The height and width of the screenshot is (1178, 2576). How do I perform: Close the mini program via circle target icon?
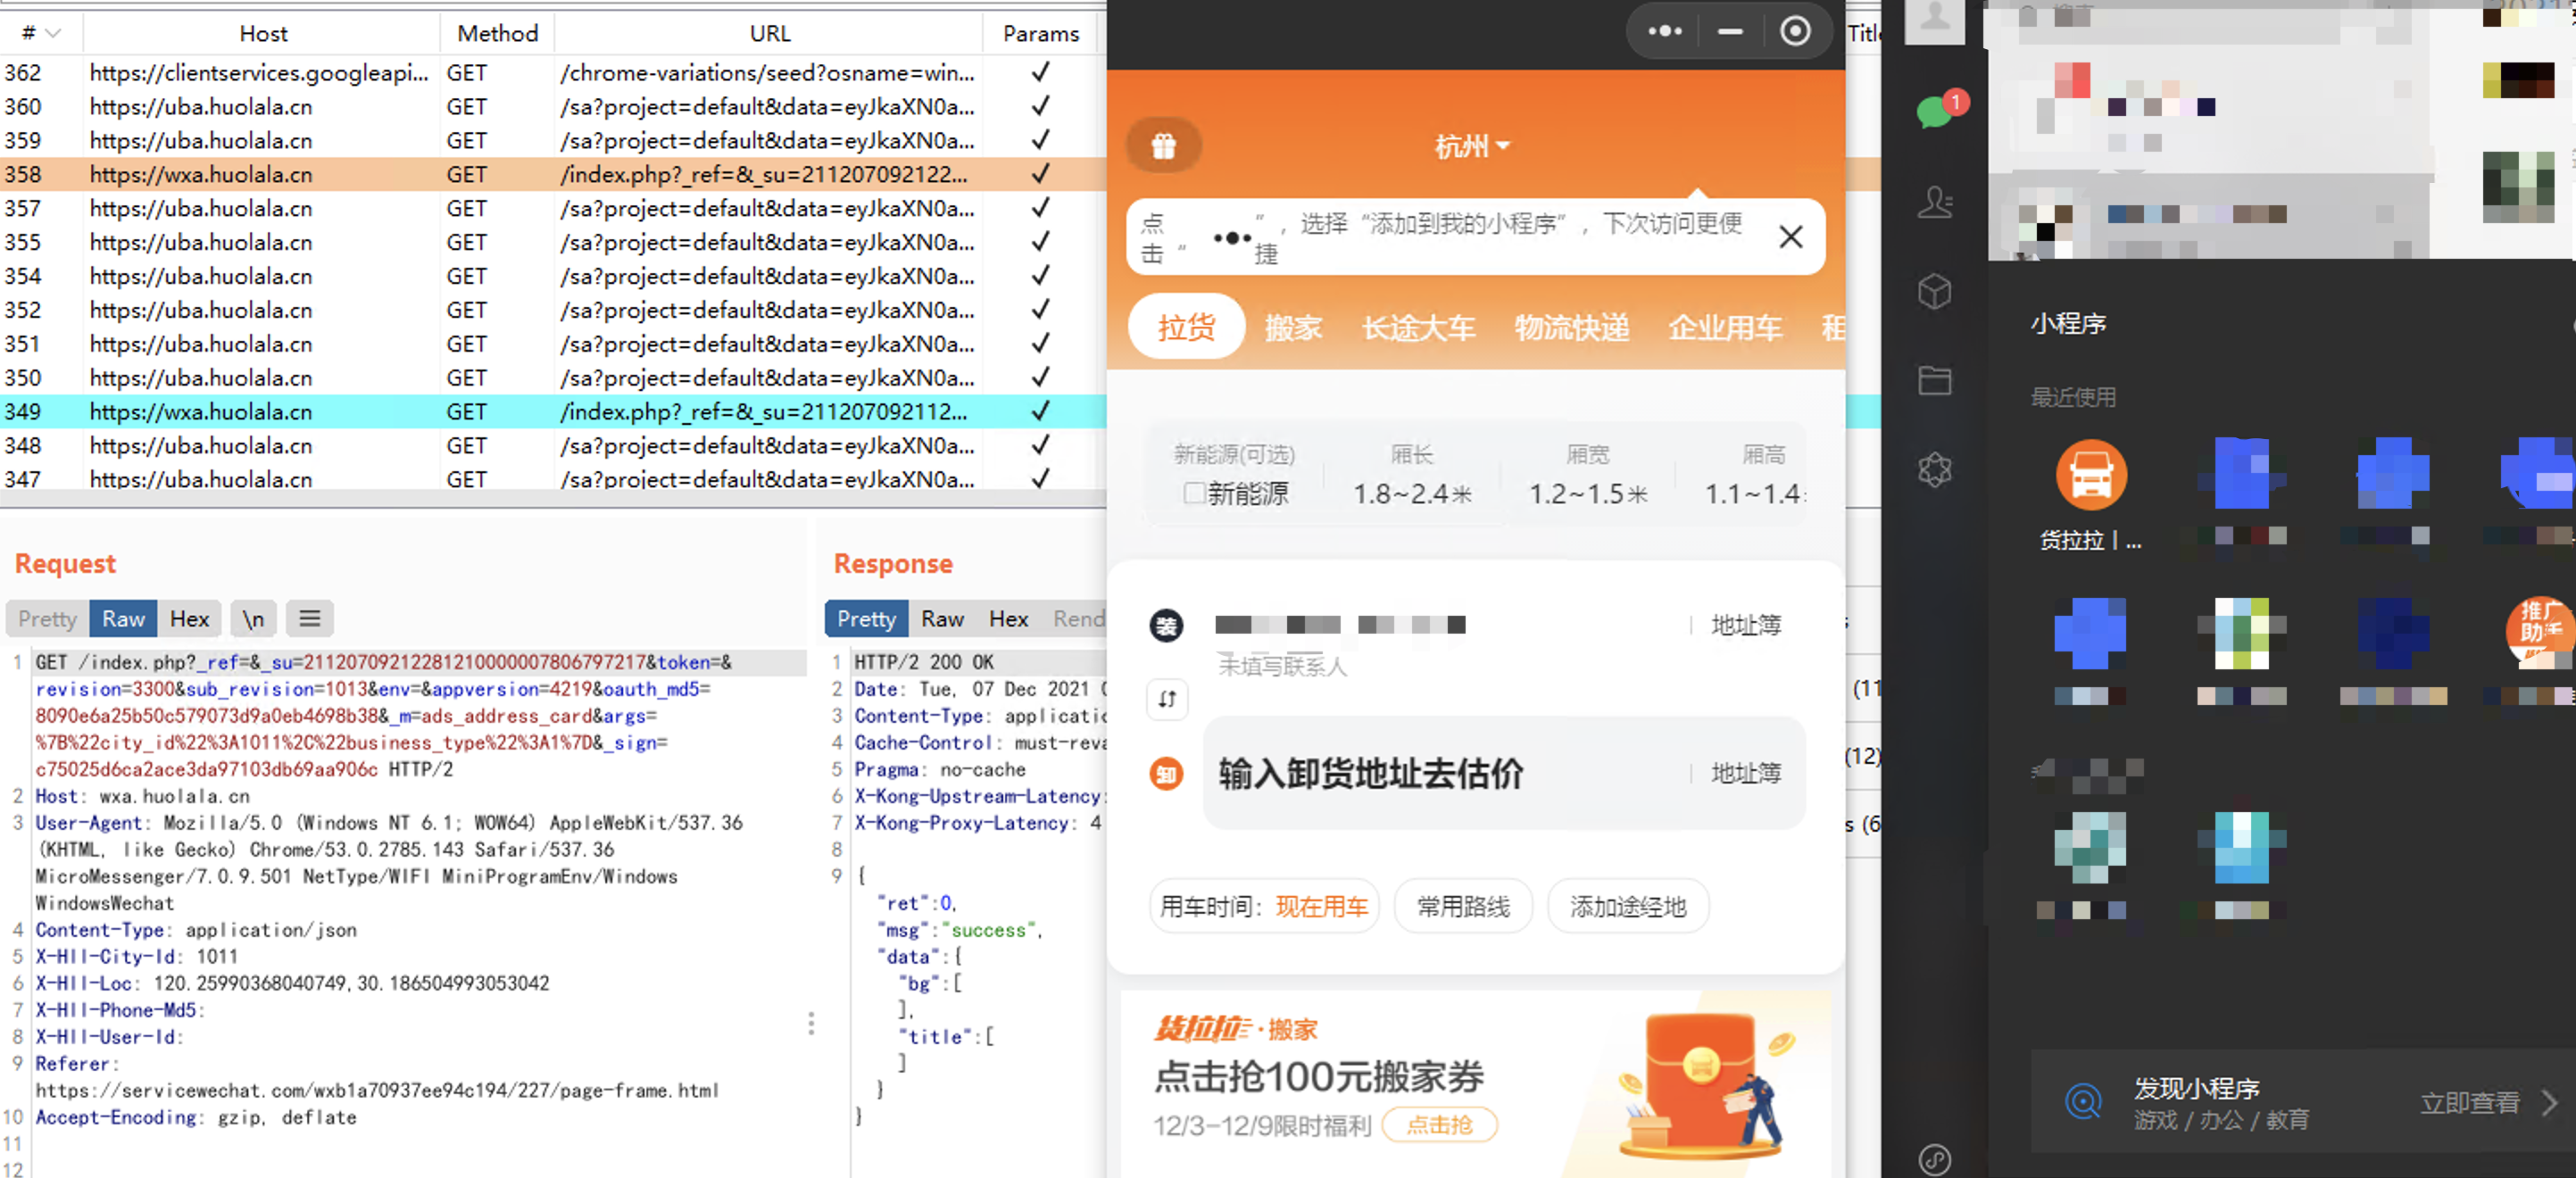tap(1795, 31)
